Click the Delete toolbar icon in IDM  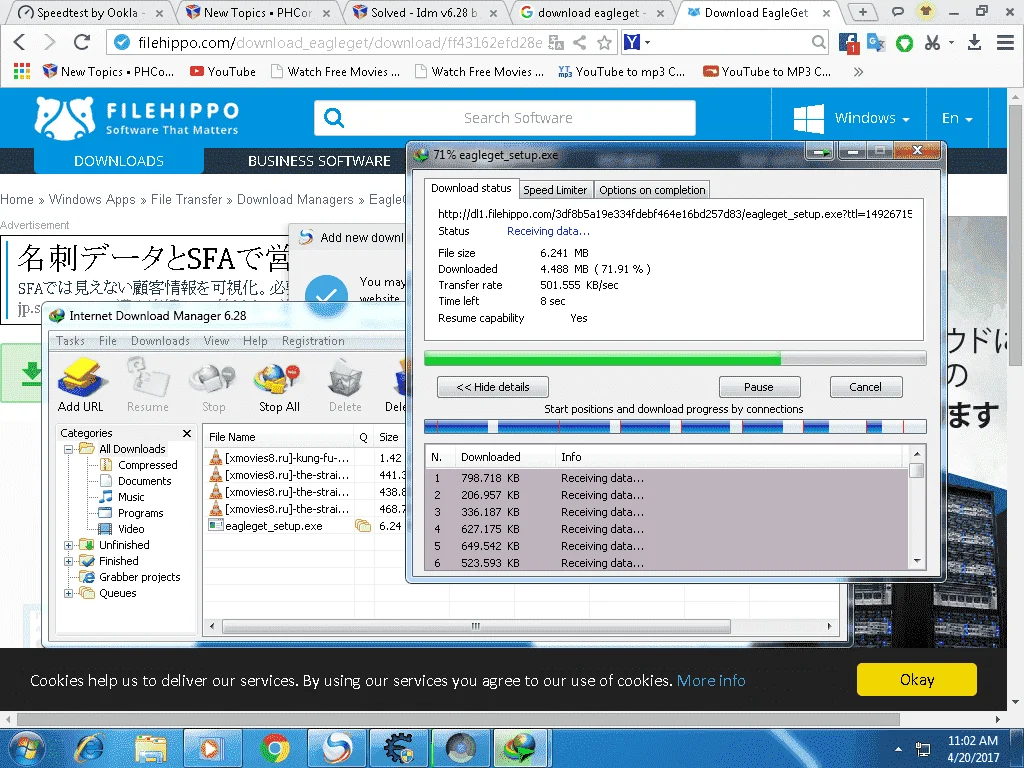pyautogui.click(x=345, y=387)
